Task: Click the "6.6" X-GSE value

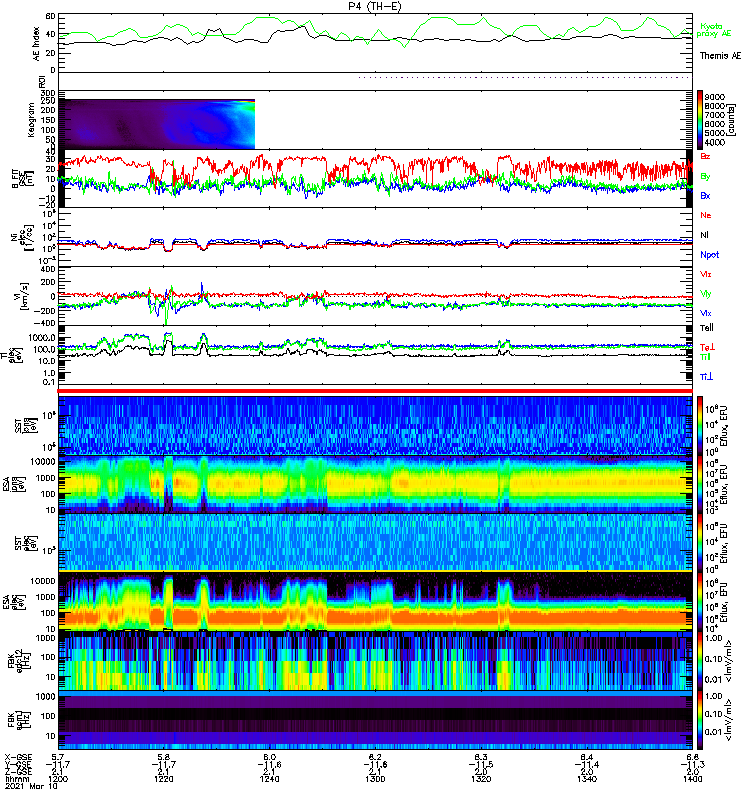Action: point(692,757)
